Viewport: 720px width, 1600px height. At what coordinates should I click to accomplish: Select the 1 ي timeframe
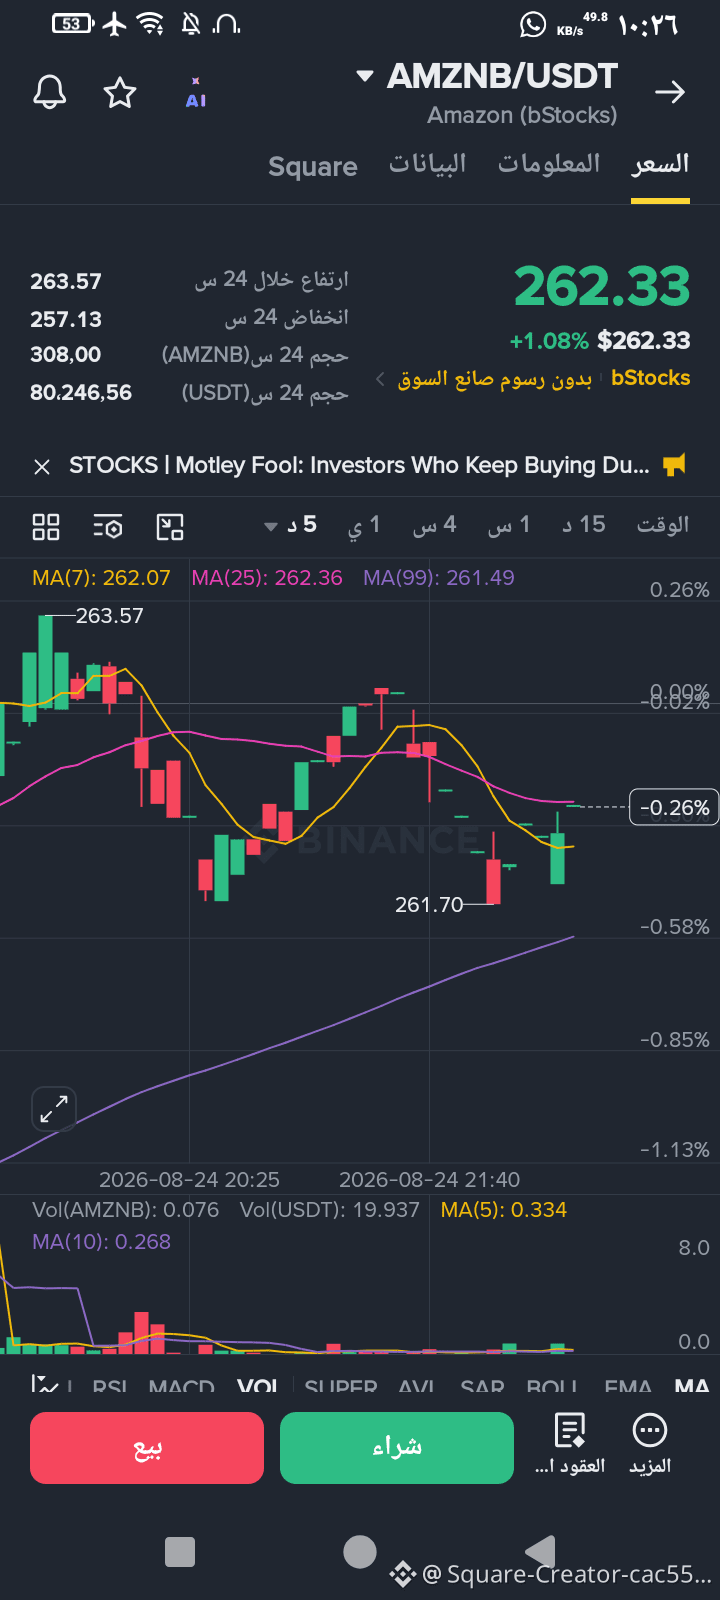[x=364, y=526]
